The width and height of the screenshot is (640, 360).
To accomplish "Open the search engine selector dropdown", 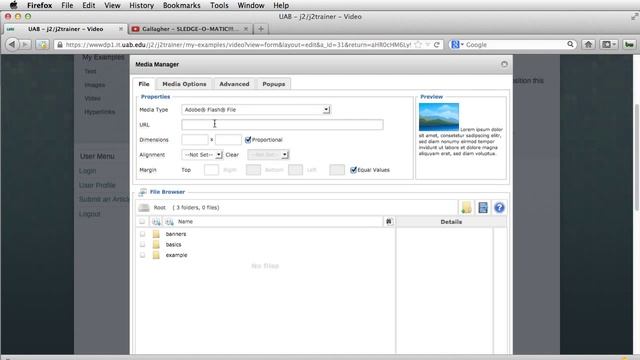I will coord(457,44).
